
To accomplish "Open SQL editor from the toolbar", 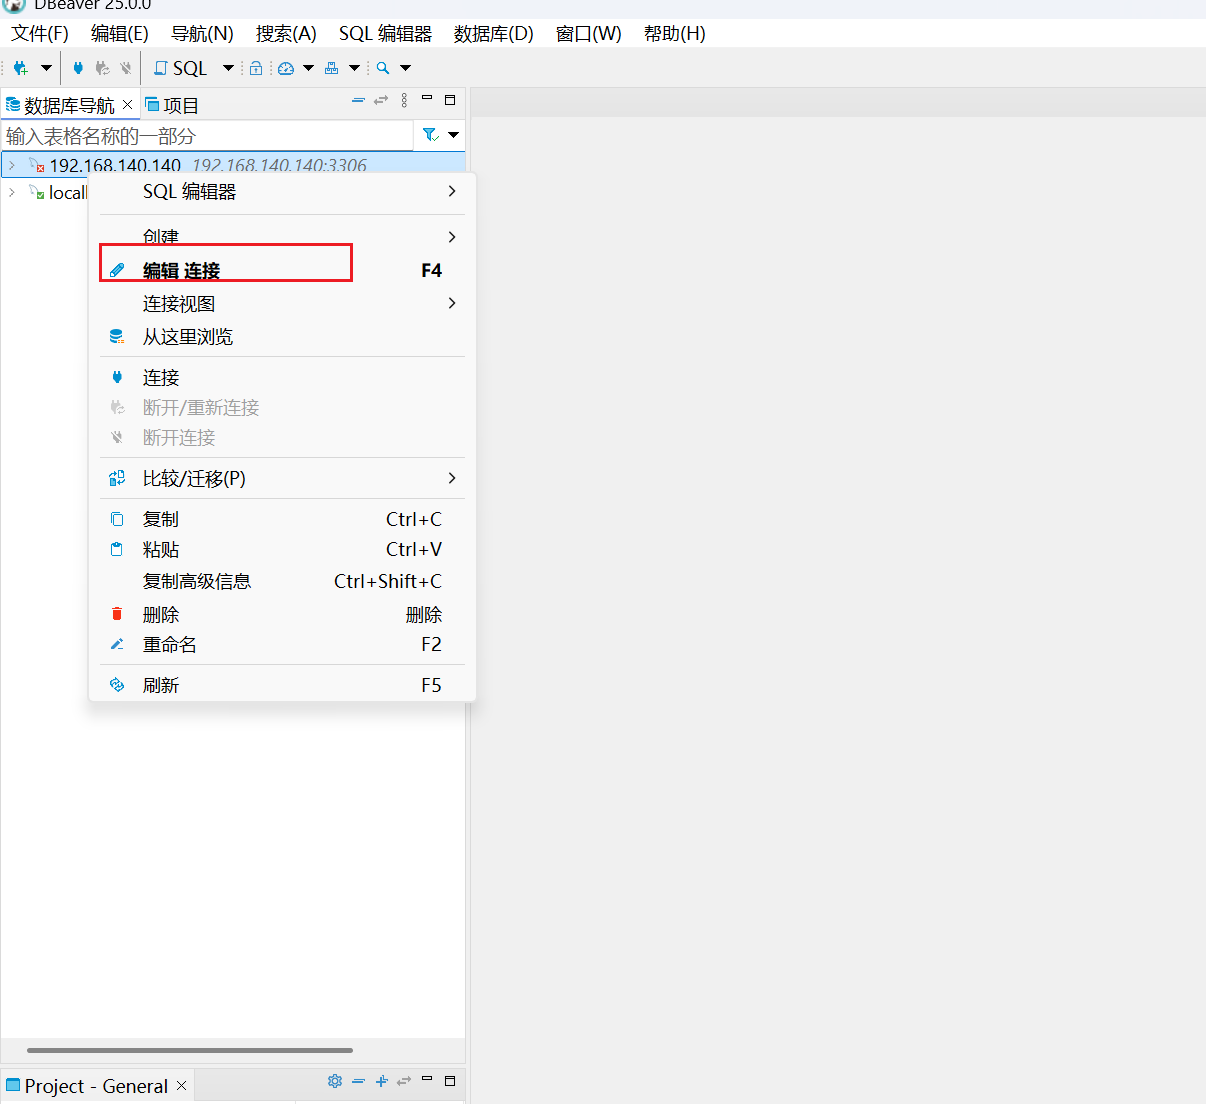I will pos(180,68).
